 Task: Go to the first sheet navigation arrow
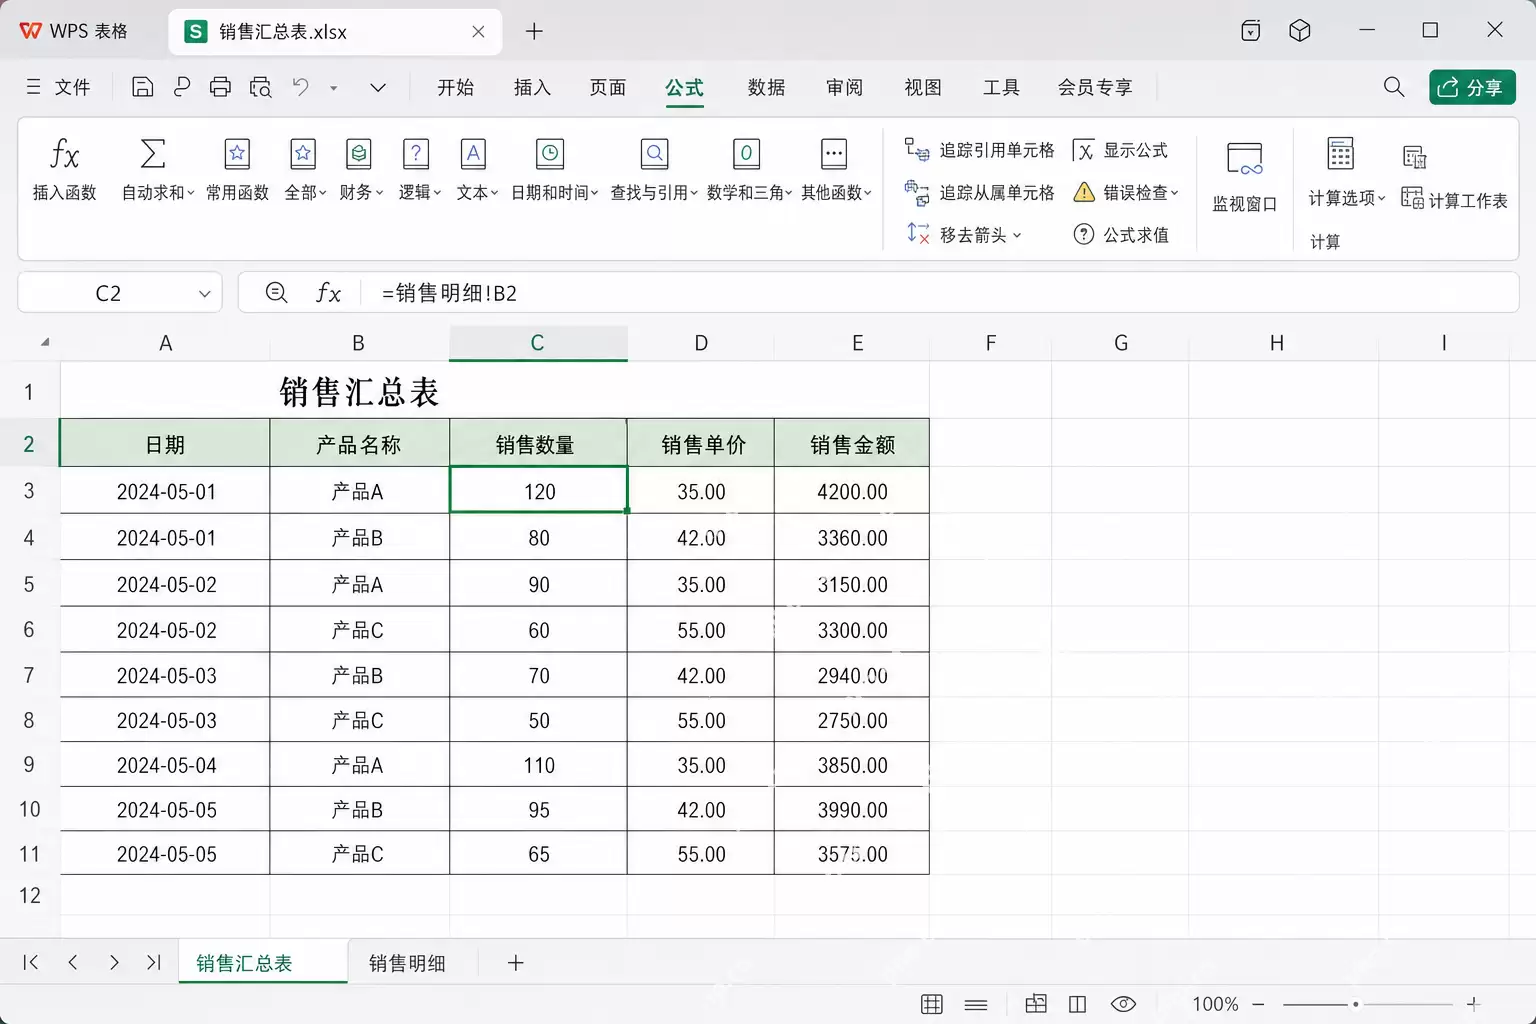point(31,962)
